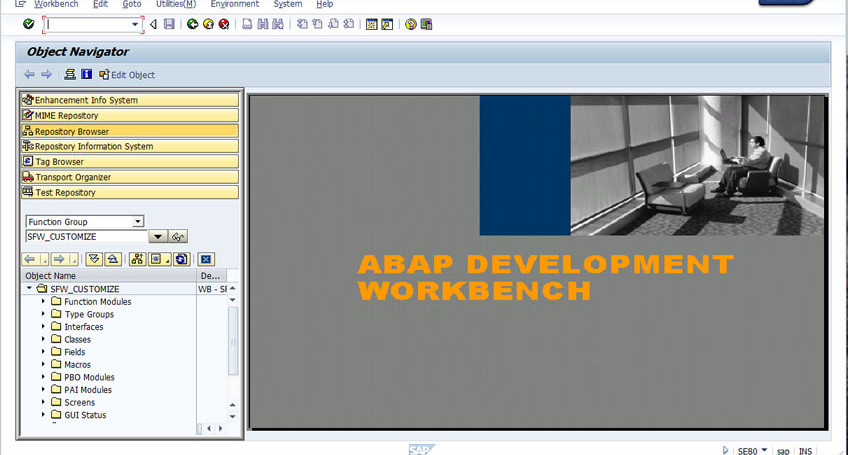Viewport: 848px width, 455px height.
Task: Click the SFW_CUSTOMIZE object name input field
Action: (87, 236)
